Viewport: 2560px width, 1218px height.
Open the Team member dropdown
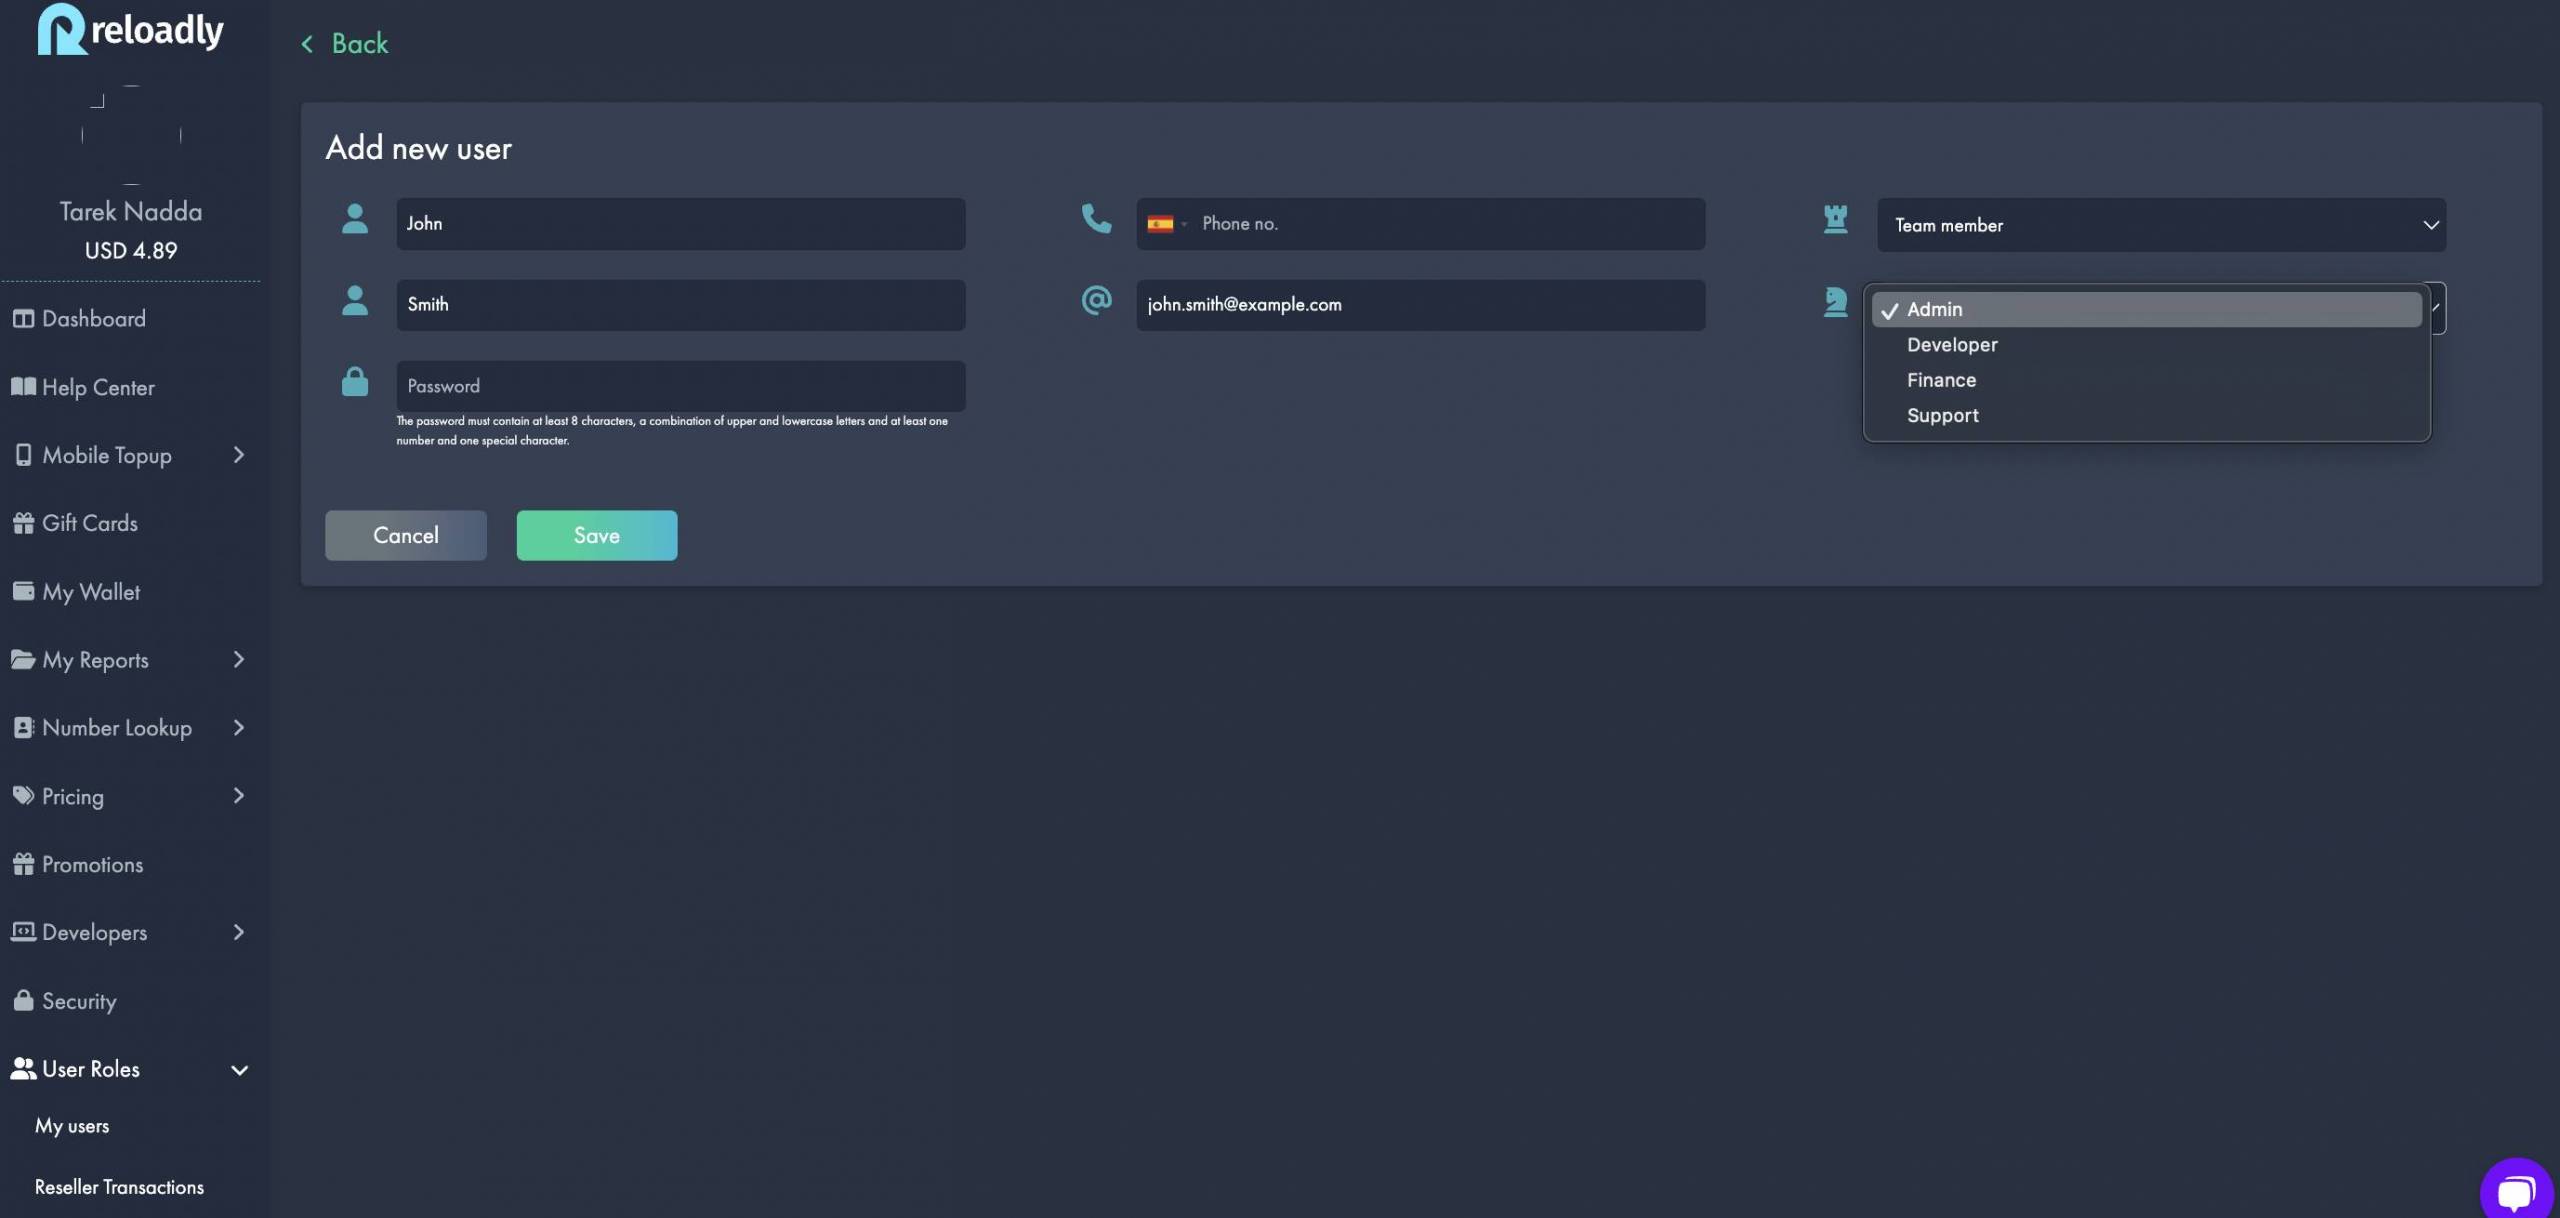(2160, 225)
